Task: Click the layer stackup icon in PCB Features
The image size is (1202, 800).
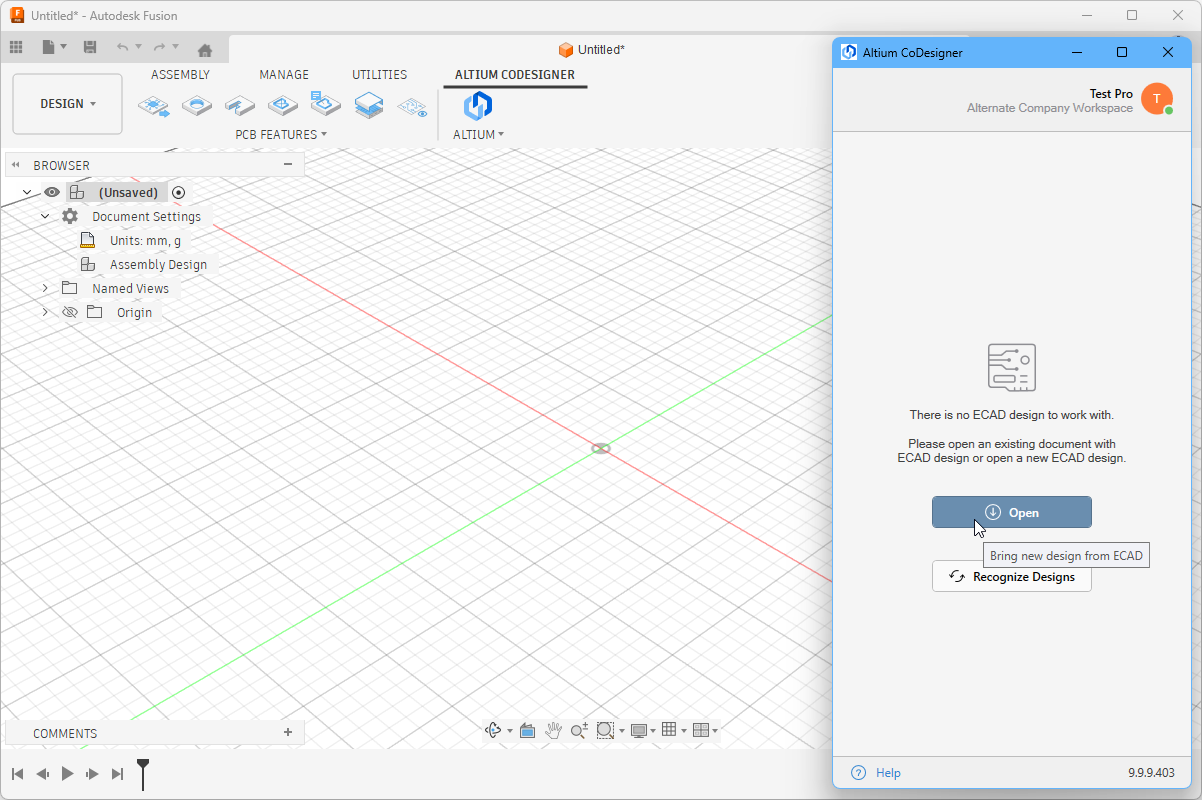Action: [368, 105]
